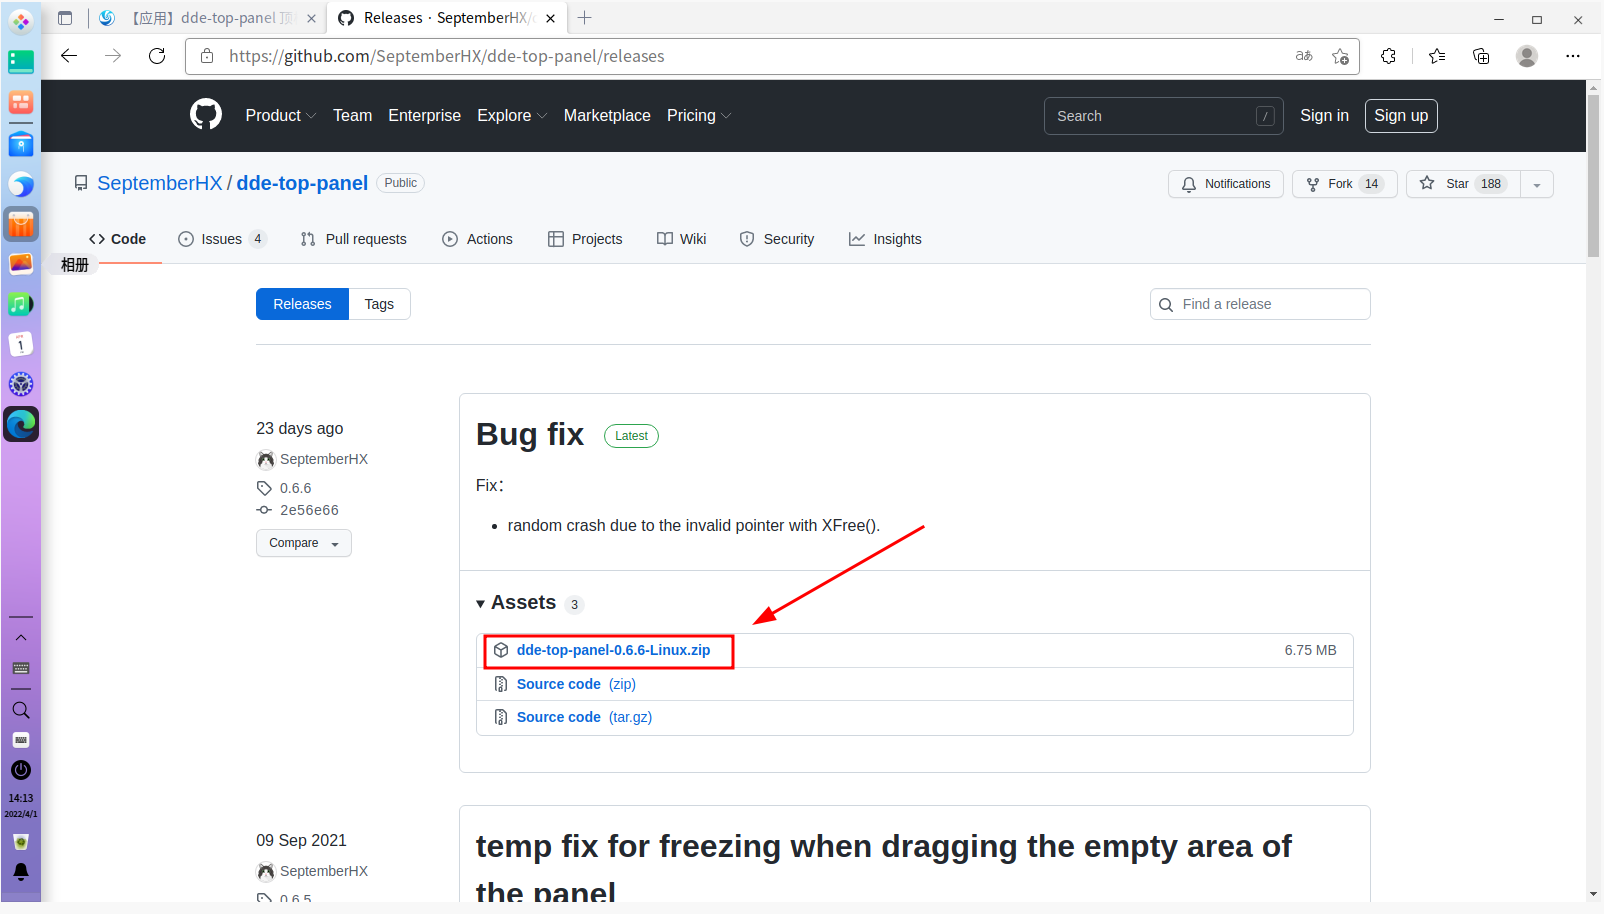Click the Sign in link
The height and width of the screenshot is (914, 1604).
(x=1324, y=116)
